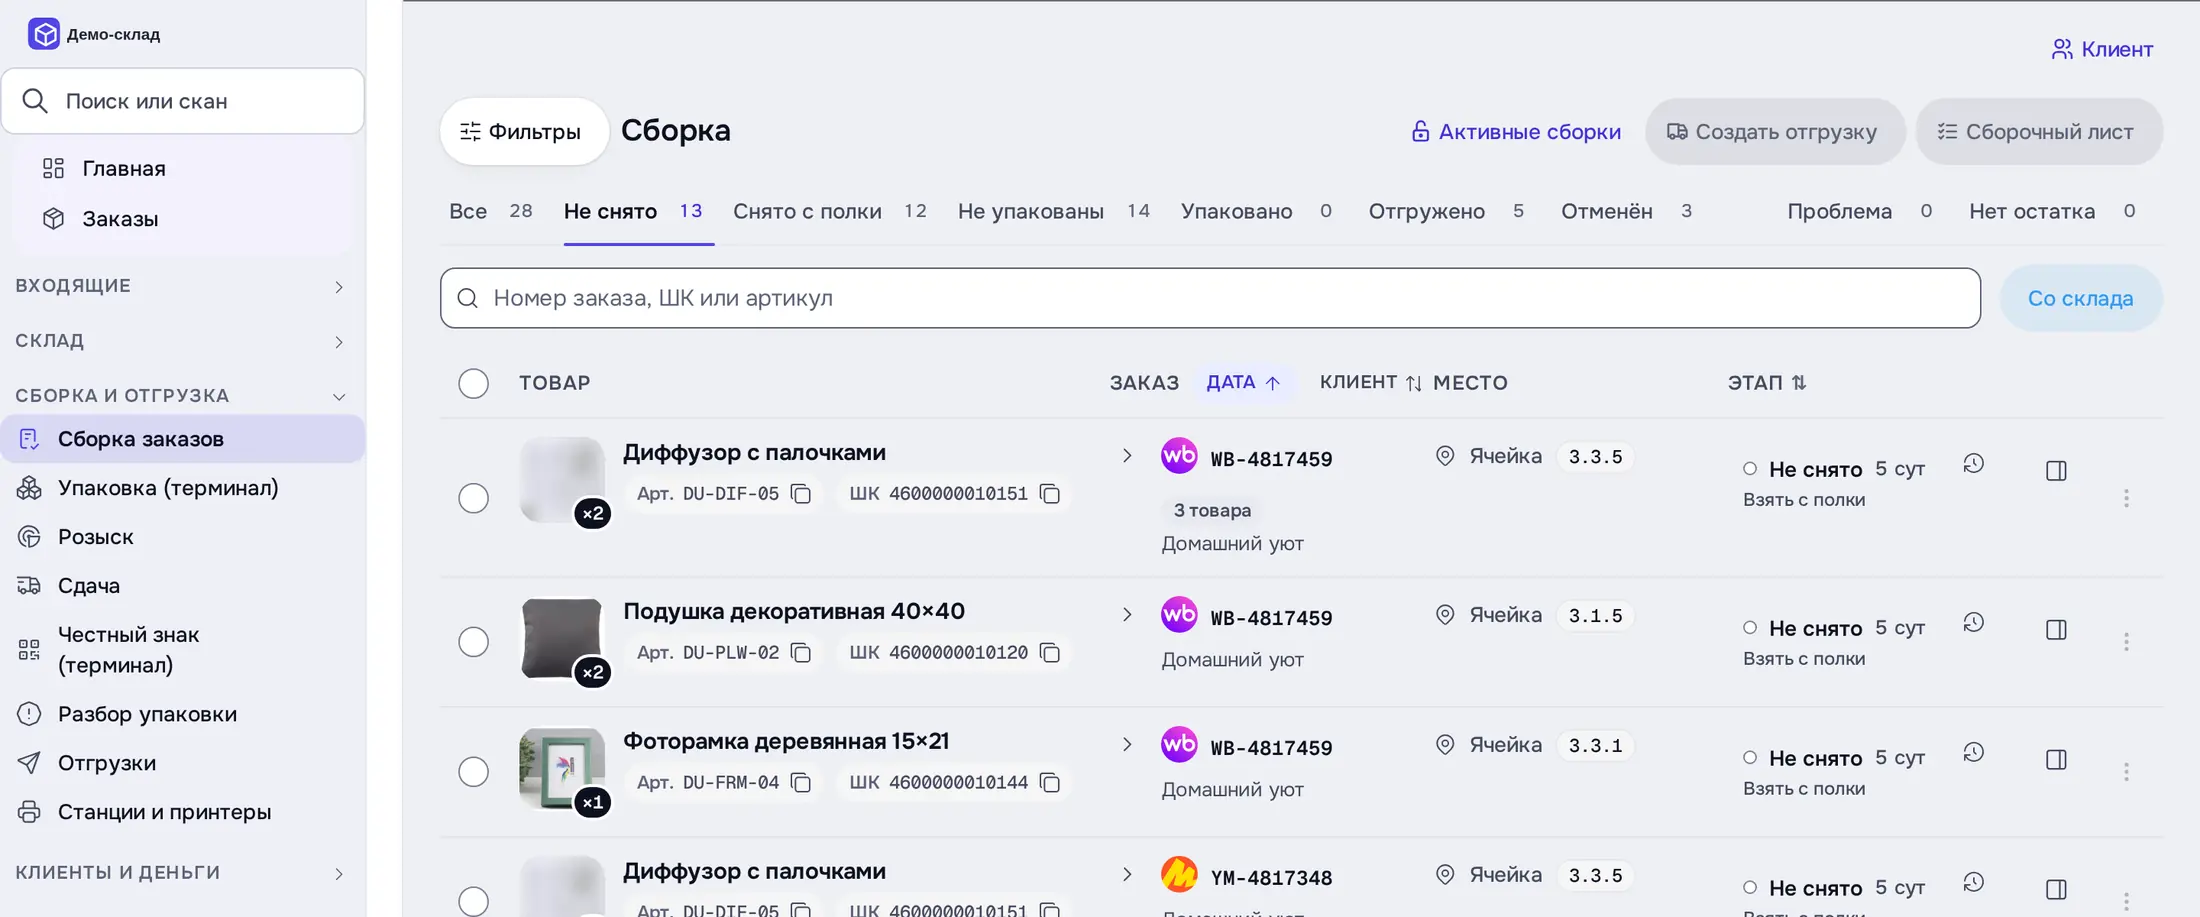Sort by ЭТАП column
The height and width of the screenshot is (917, 2200).
(1767, 383)
